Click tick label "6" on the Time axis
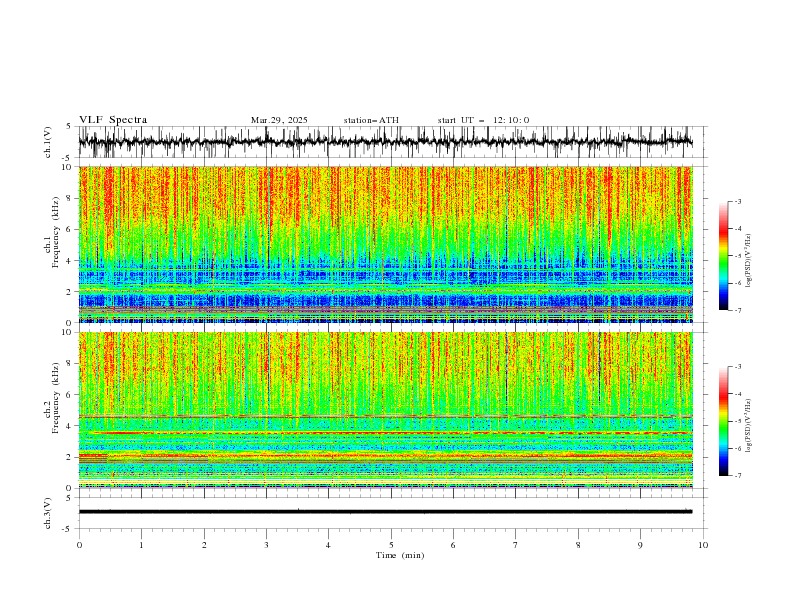This screenshot has width=792, height=612. (453, 545)
